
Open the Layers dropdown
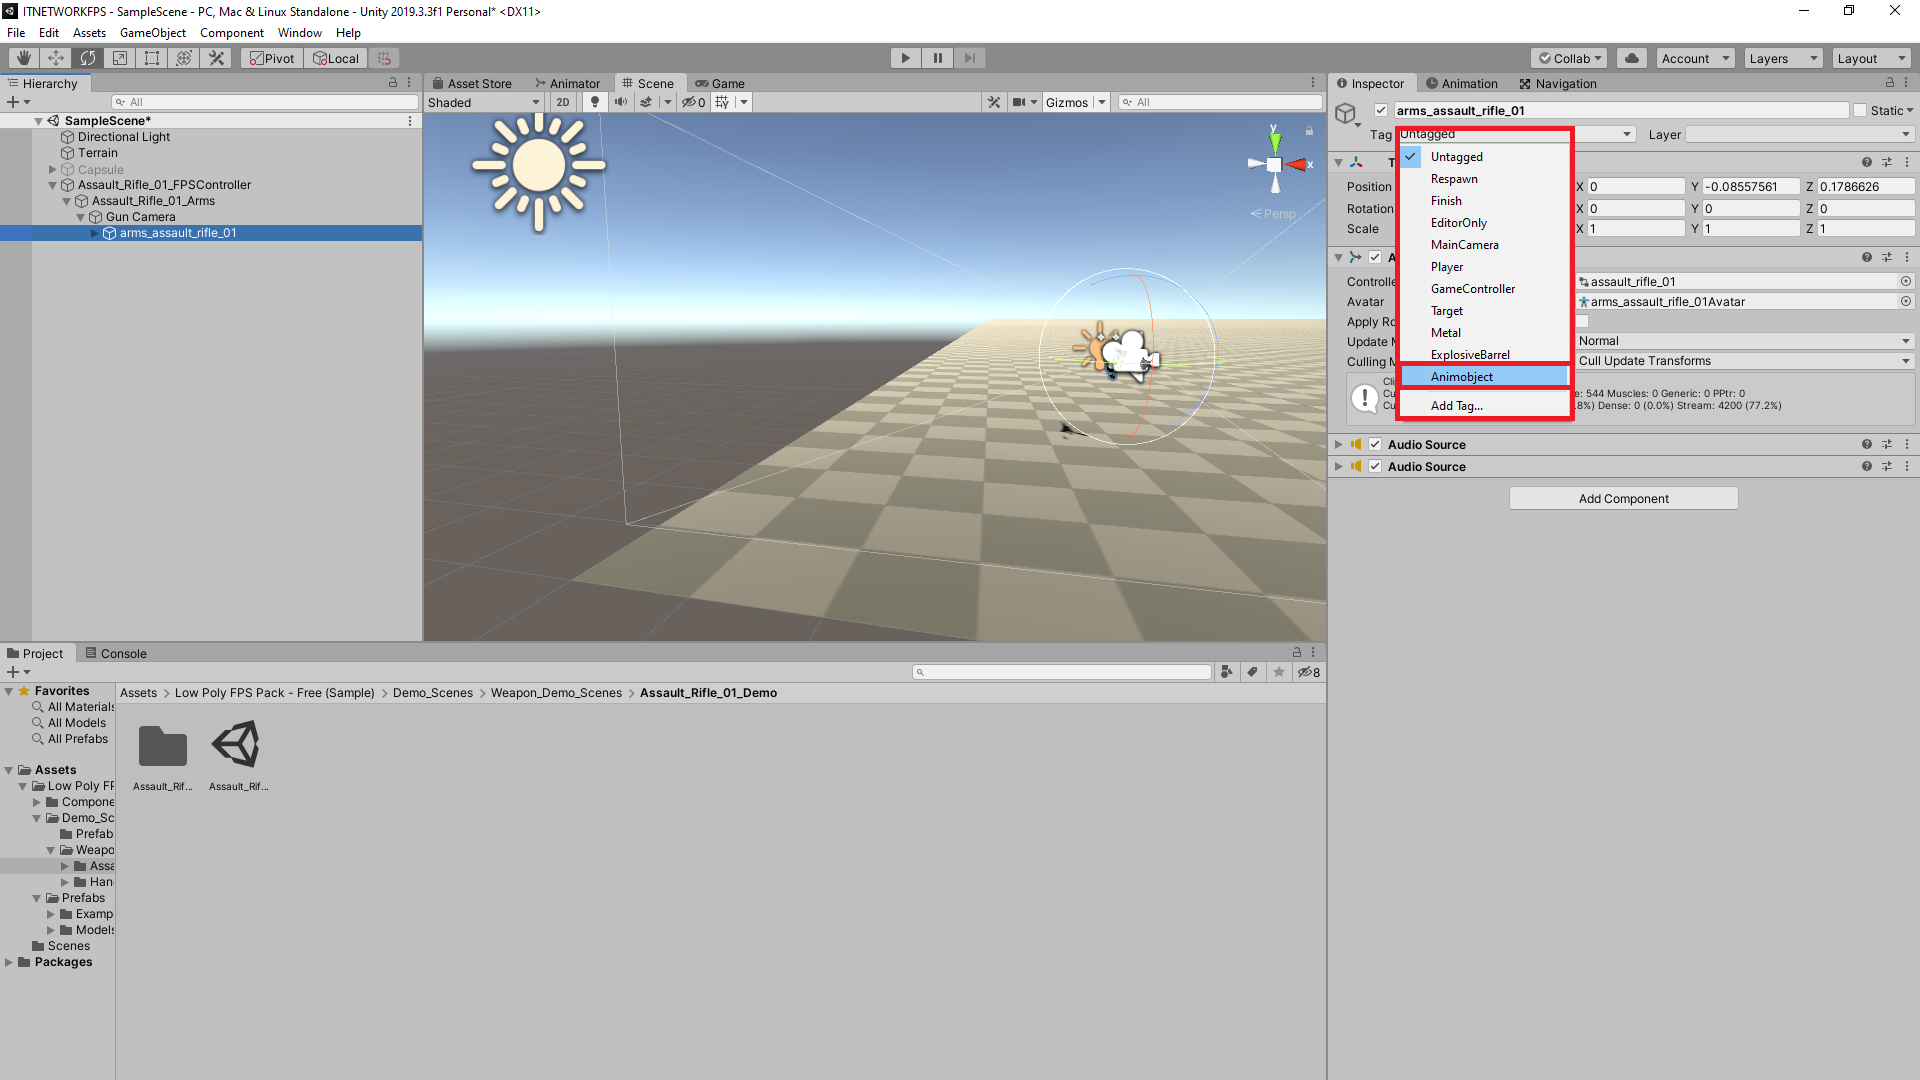tap(1782, 57)
